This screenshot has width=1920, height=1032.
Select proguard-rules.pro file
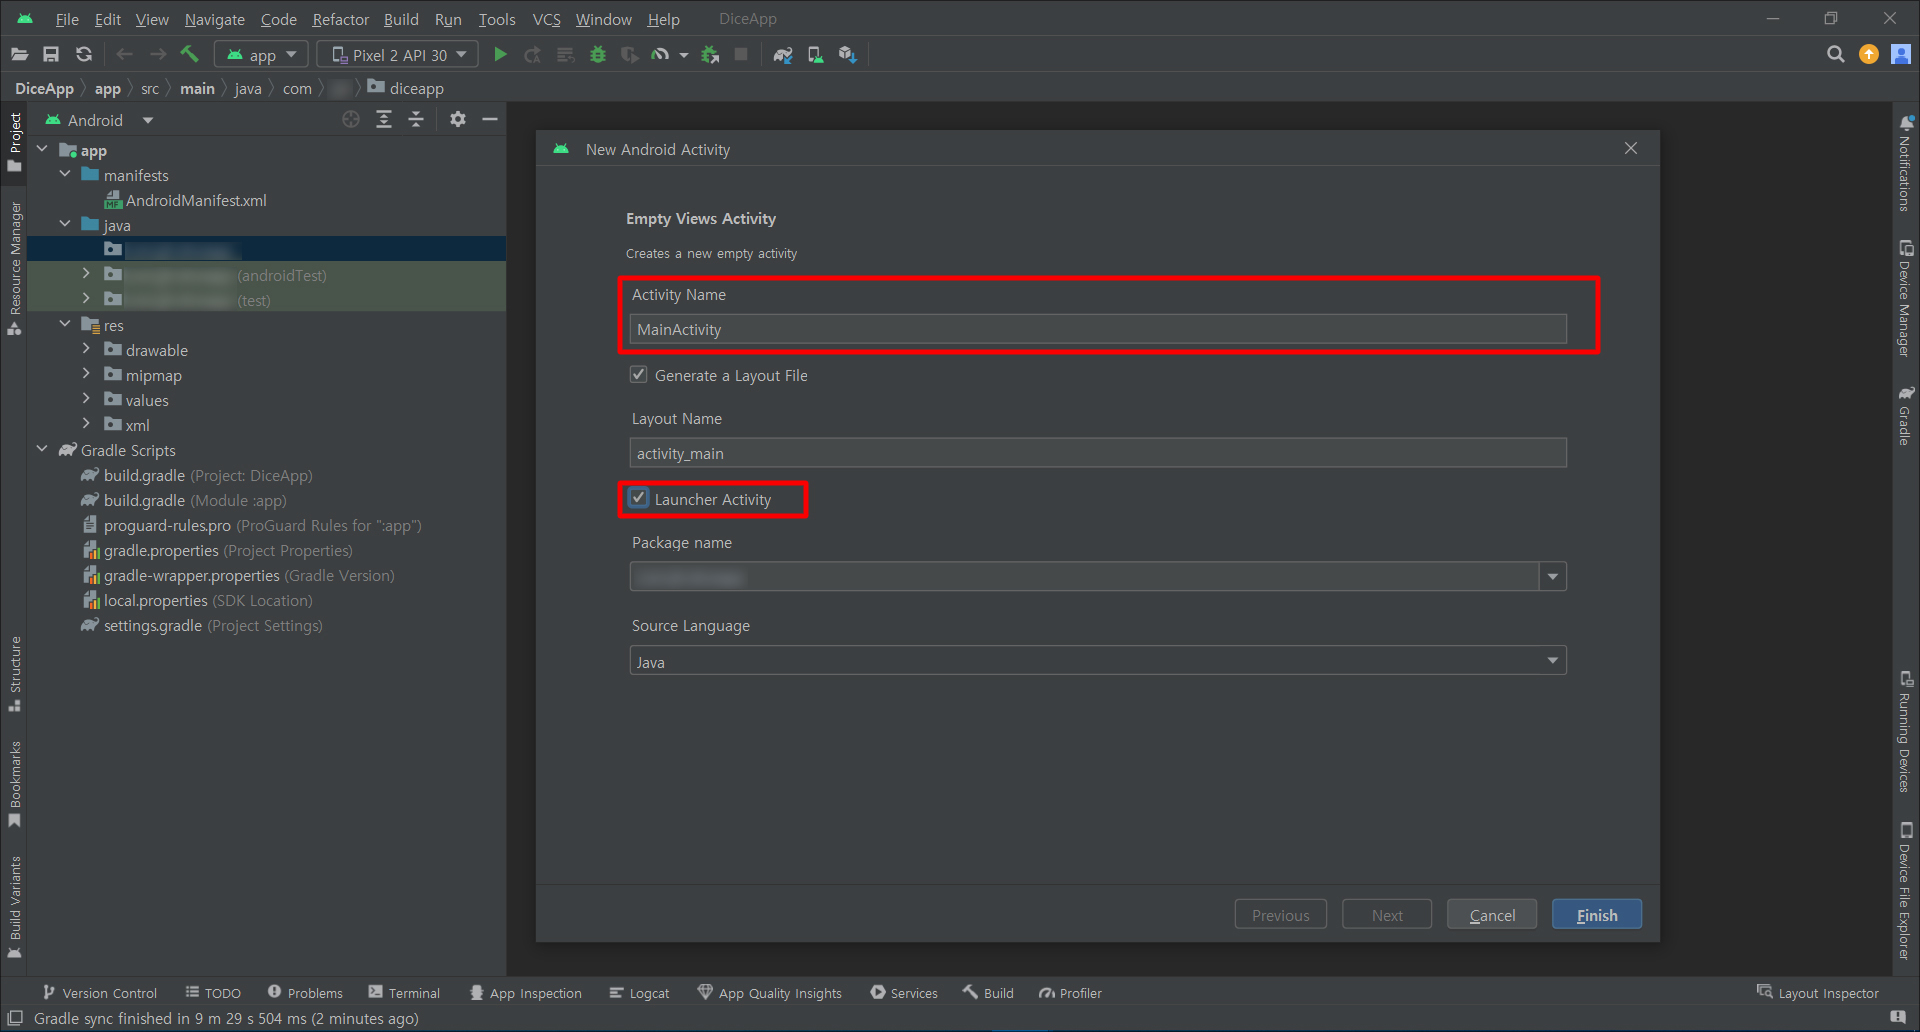(x=252, y=525)
